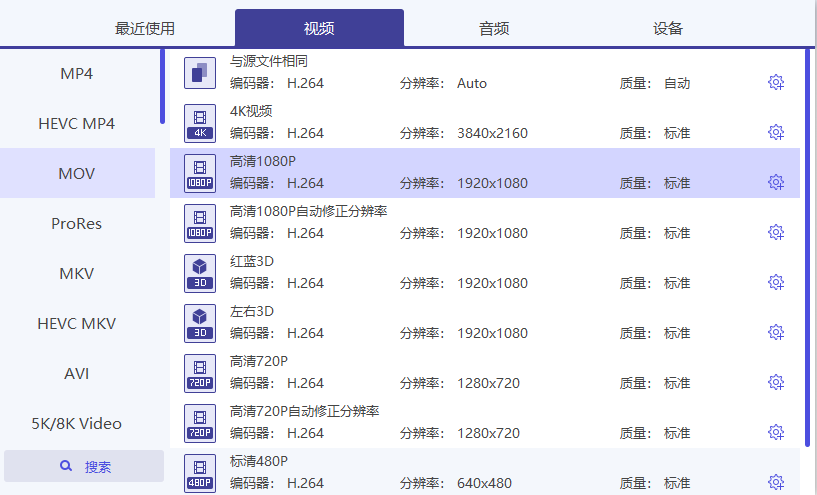This screenshot has height=495, width=817.
Task: Select the 高清720P自动修正分辨率 preset title
Action: (x=305, y=411)
